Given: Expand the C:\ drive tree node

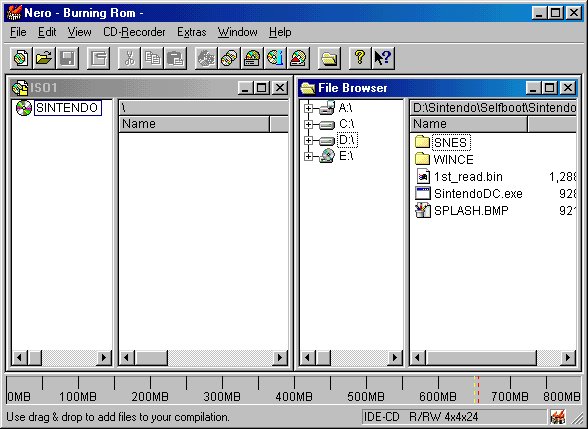Looking at the screenshot, I should (x=308, y=124).
